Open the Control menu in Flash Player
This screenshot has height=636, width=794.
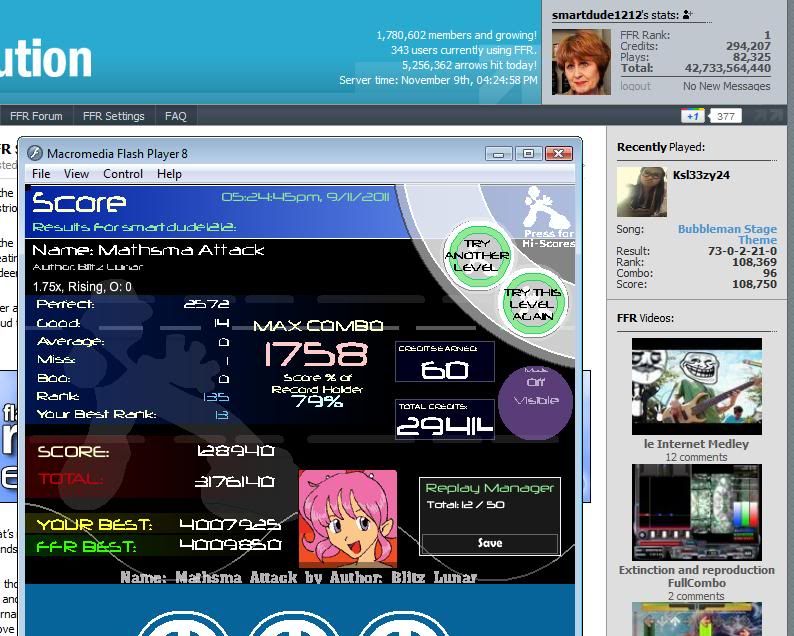(x=123, y=174)
